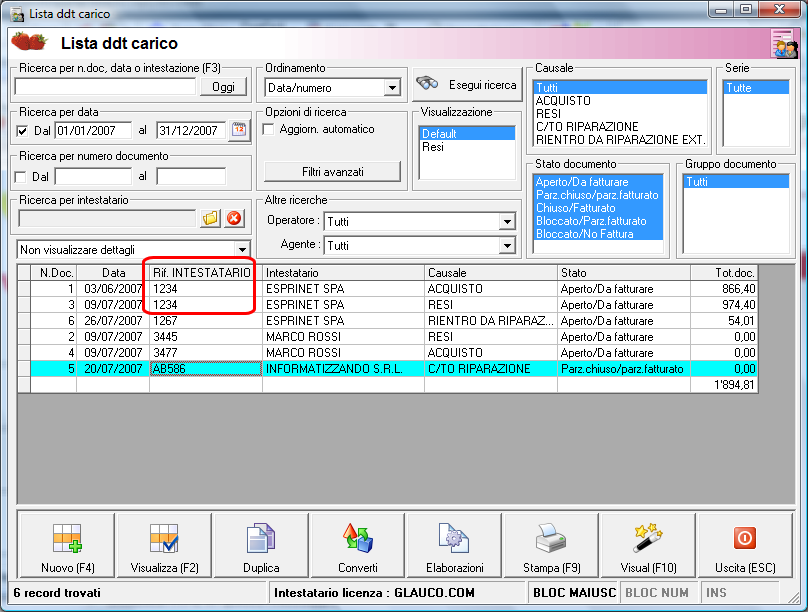The image size is (808, 612).
Task: Clear intestatario with red X icon
Action: tap(234, 218)
